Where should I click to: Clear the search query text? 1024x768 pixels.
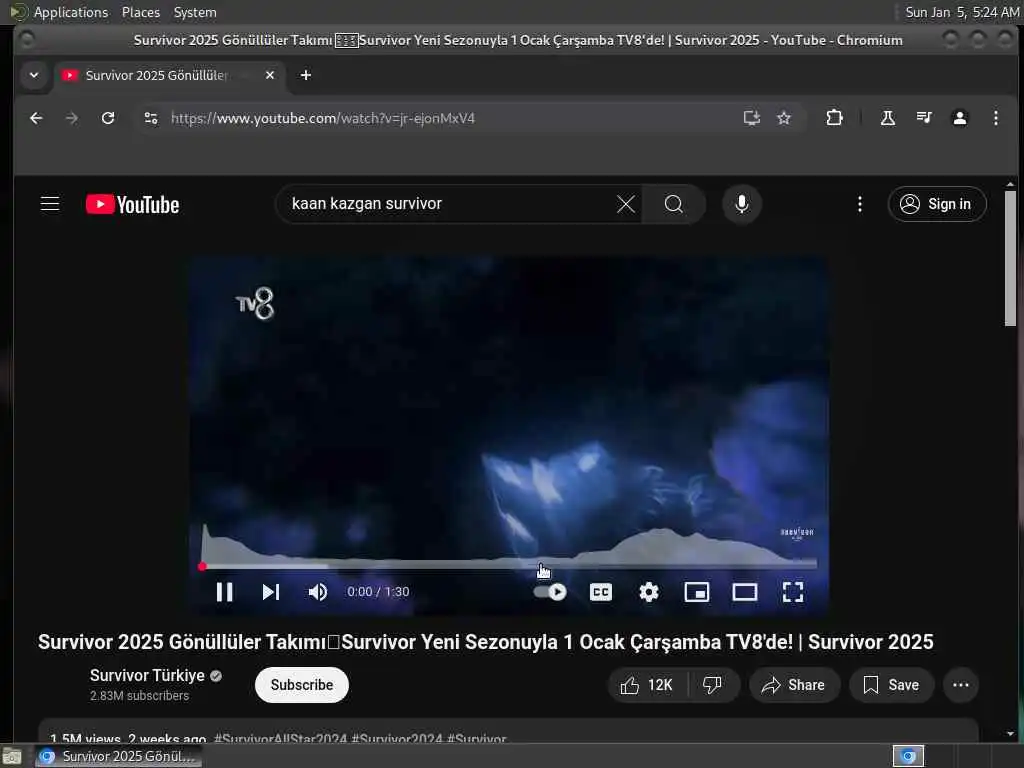626,204
